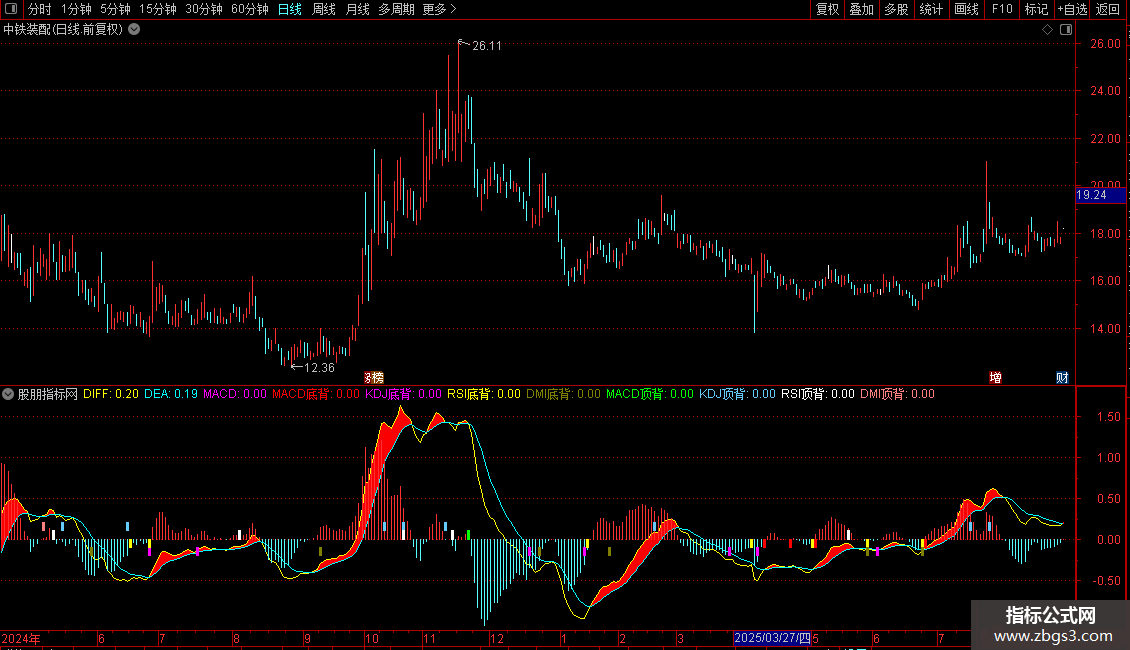1130x650 pixels.
Task: Open F10 company info
Action: (1002, 9)
